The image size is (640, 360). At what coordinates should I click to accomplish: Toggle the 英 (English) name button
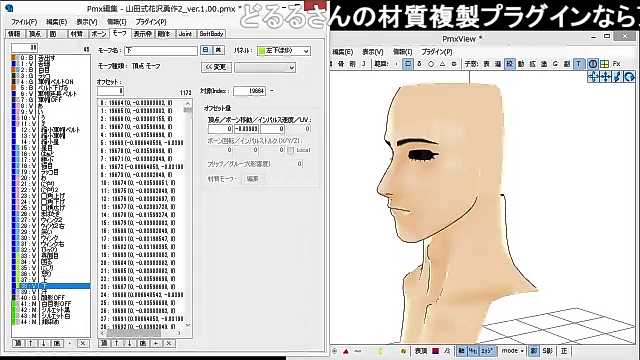218,50
